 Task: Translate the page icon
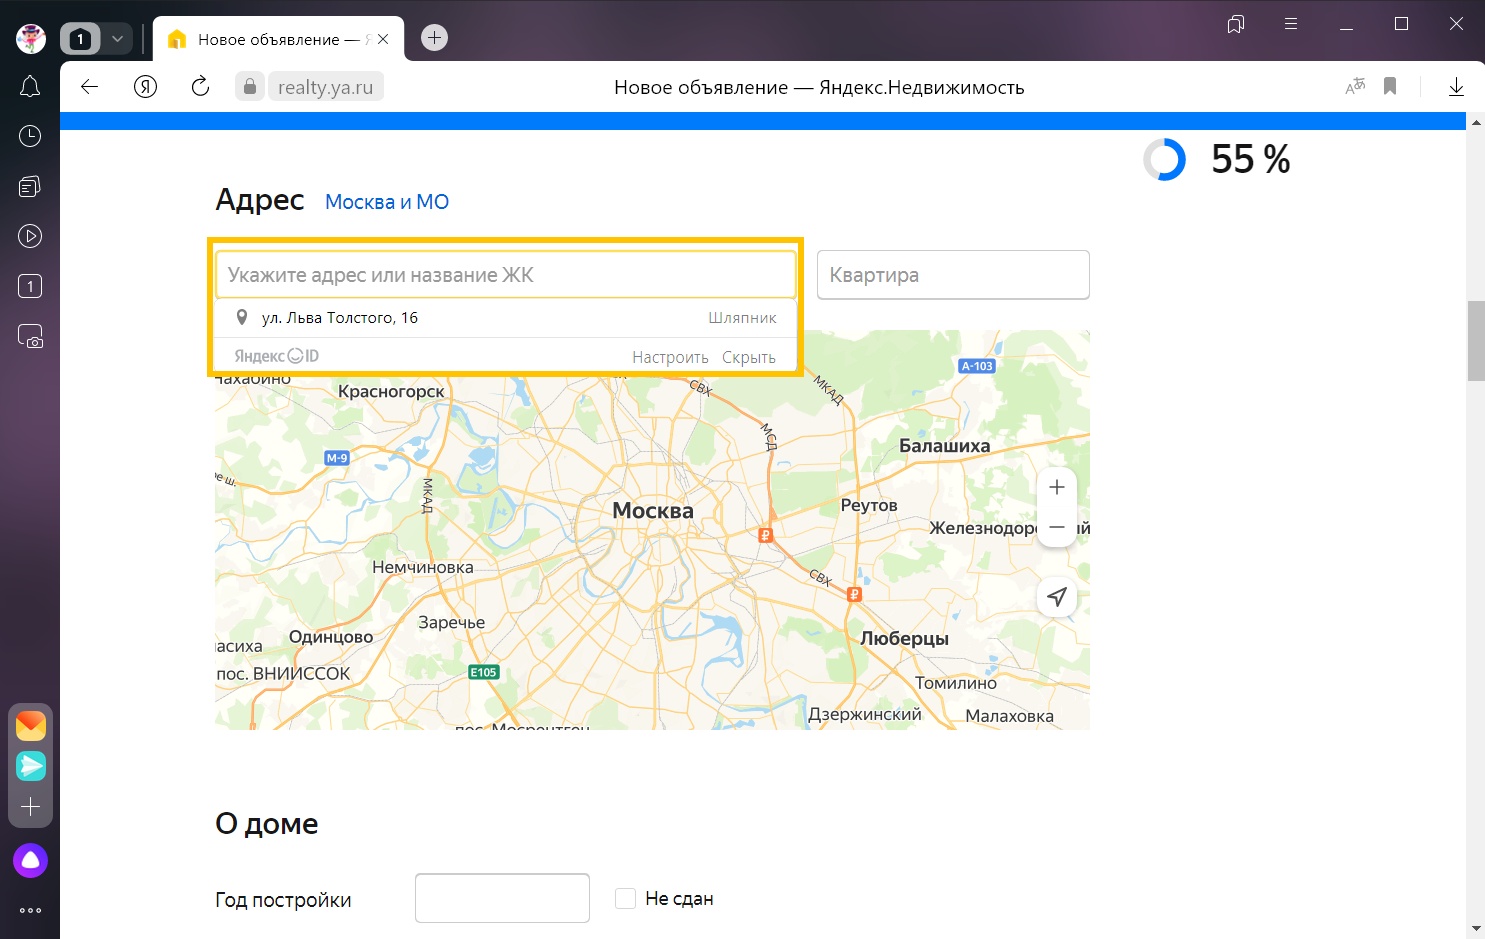click(1355, 87)
